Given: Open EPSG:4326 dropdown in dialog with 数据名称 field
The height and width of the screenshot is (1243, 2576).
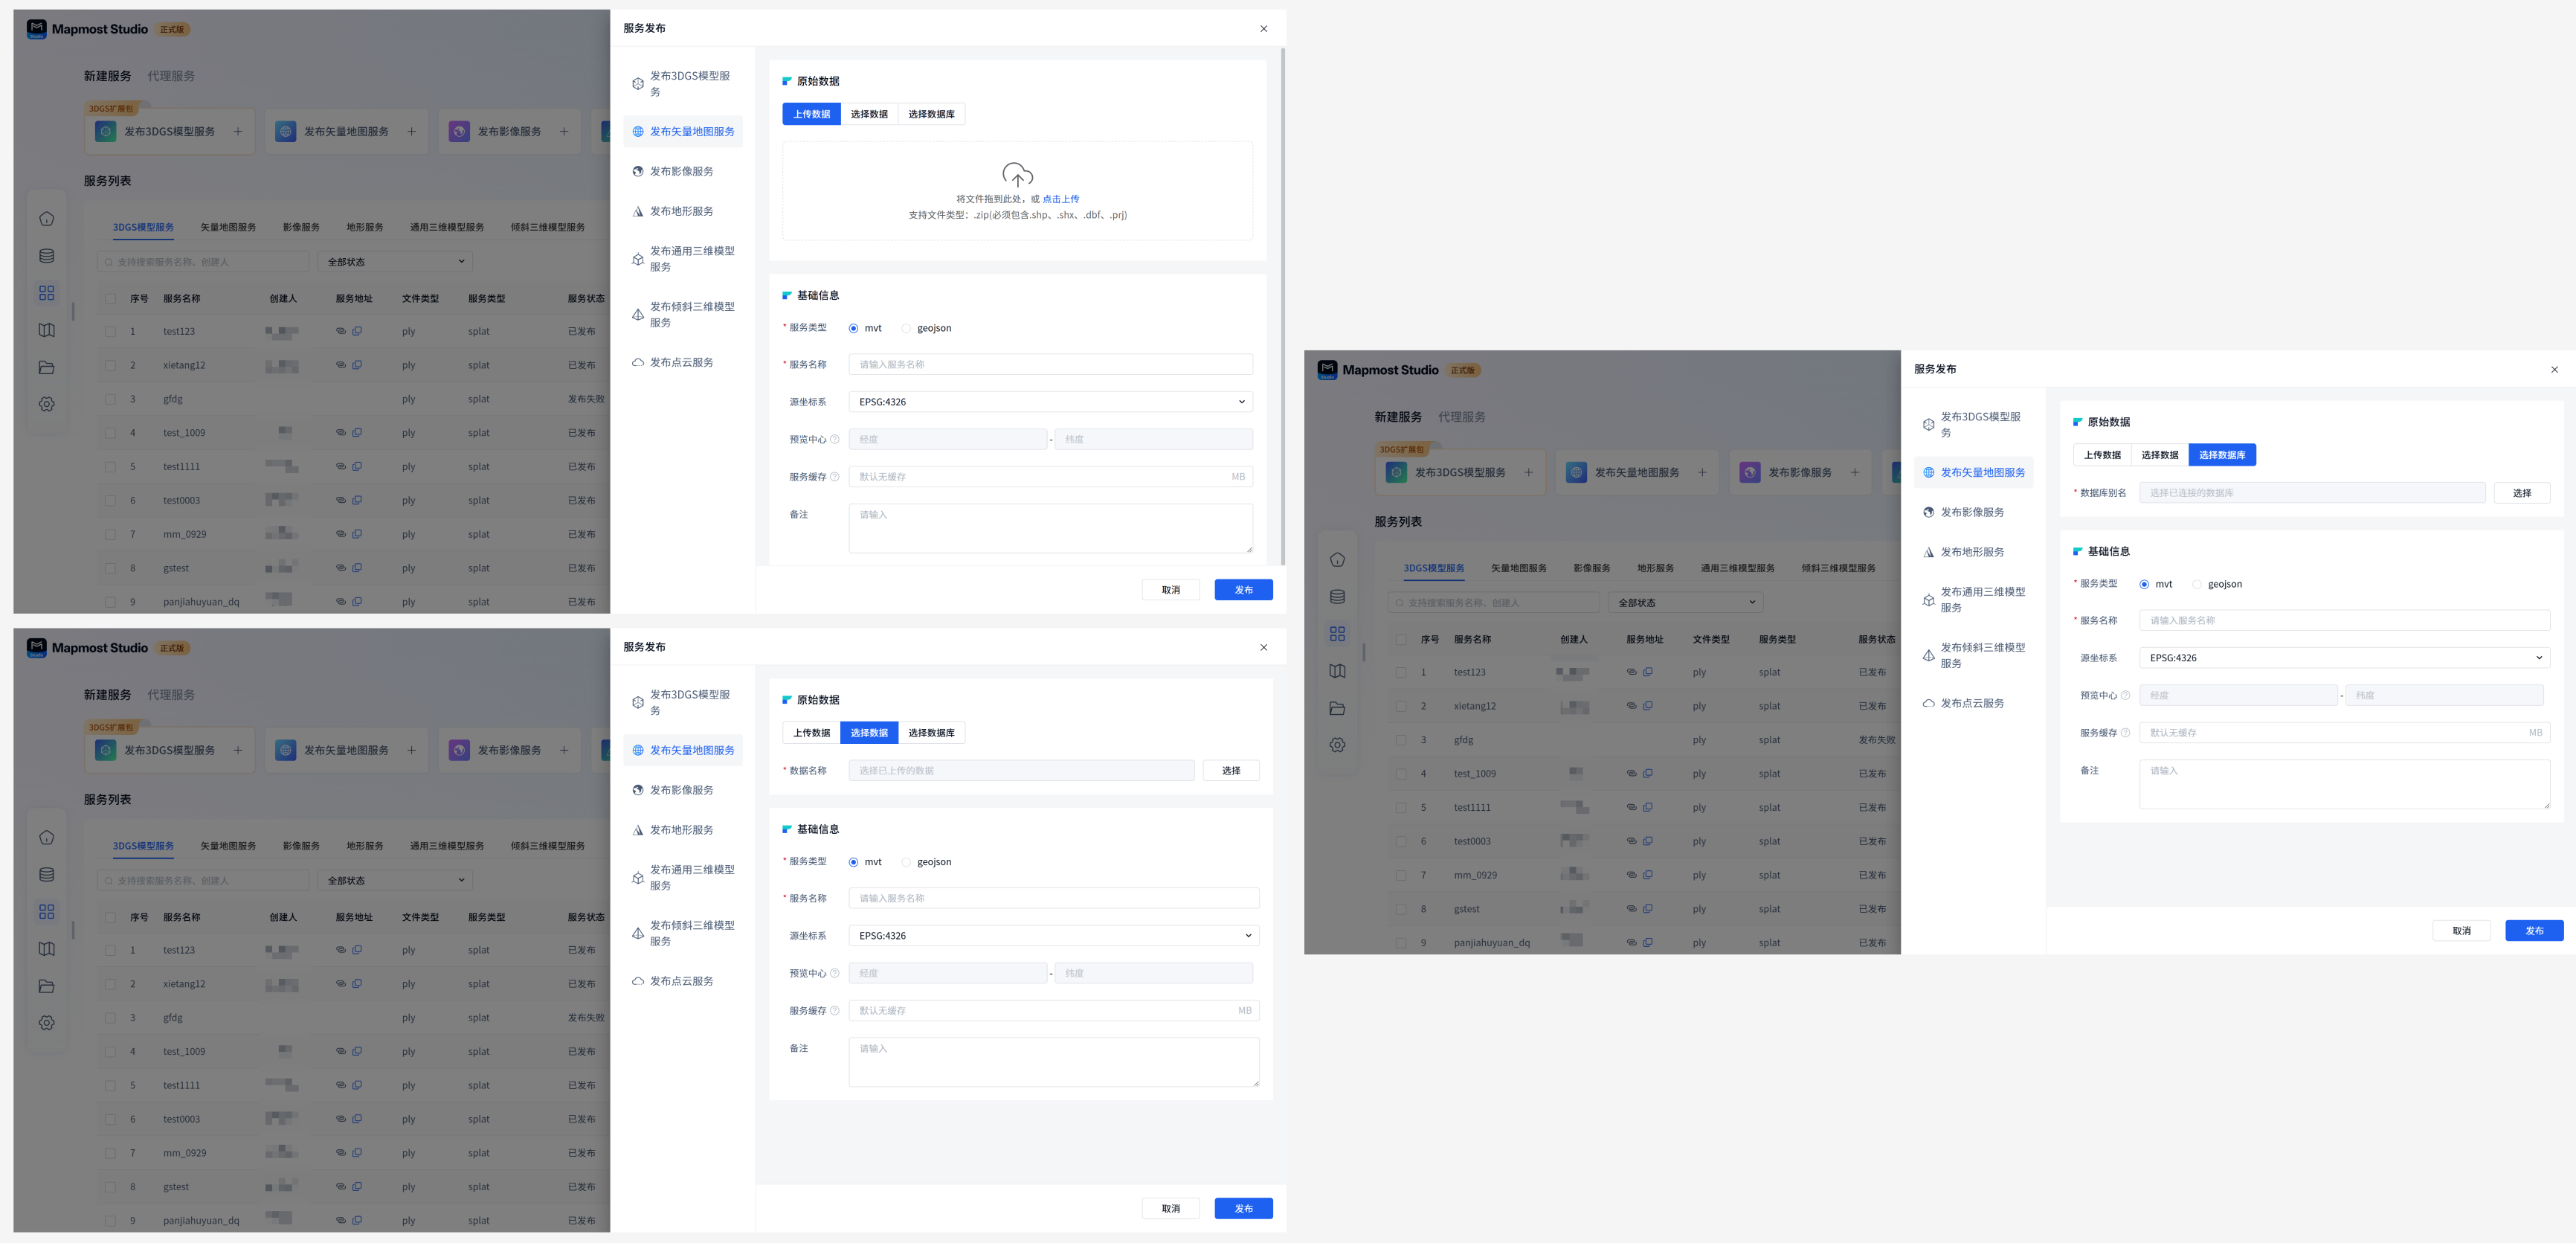Looking at the screenshot, I should click(1053, 936).
